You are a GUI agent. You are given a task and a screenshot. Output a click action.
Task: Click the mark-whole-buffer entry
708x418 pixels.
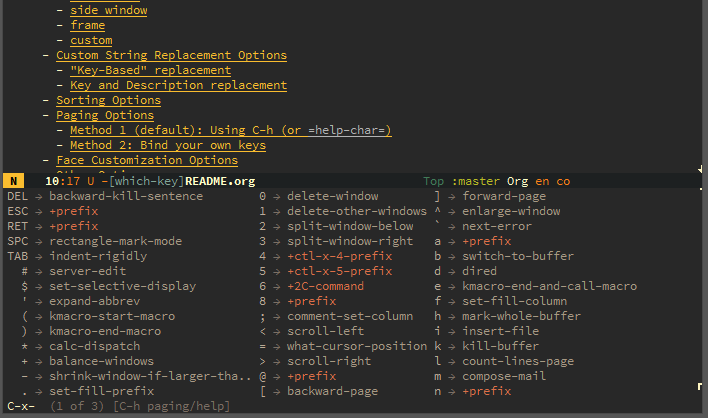521,316
